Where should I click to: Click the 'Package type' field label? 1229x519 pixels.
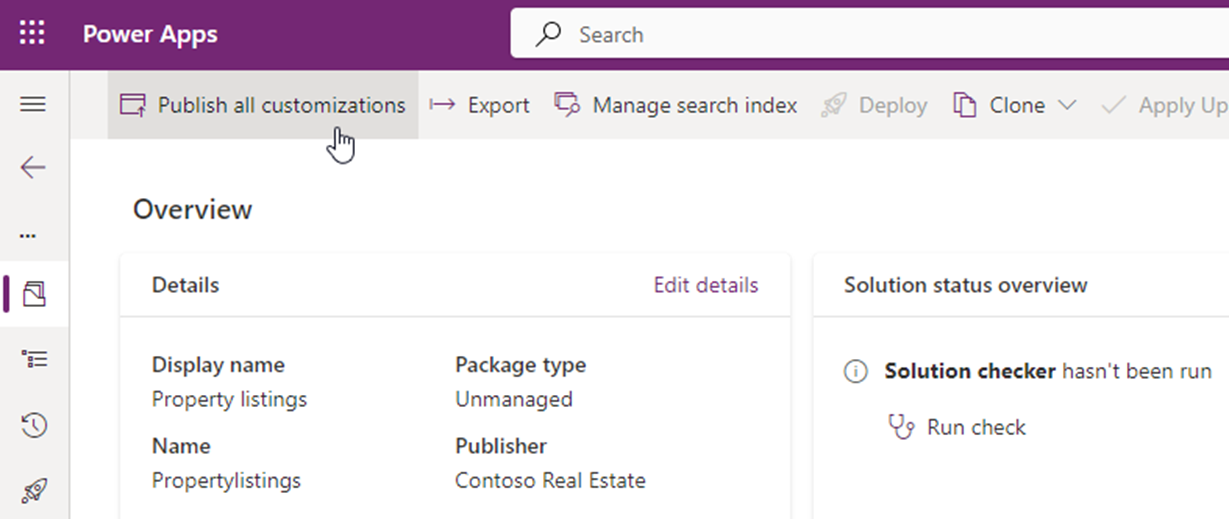(520, 365)
